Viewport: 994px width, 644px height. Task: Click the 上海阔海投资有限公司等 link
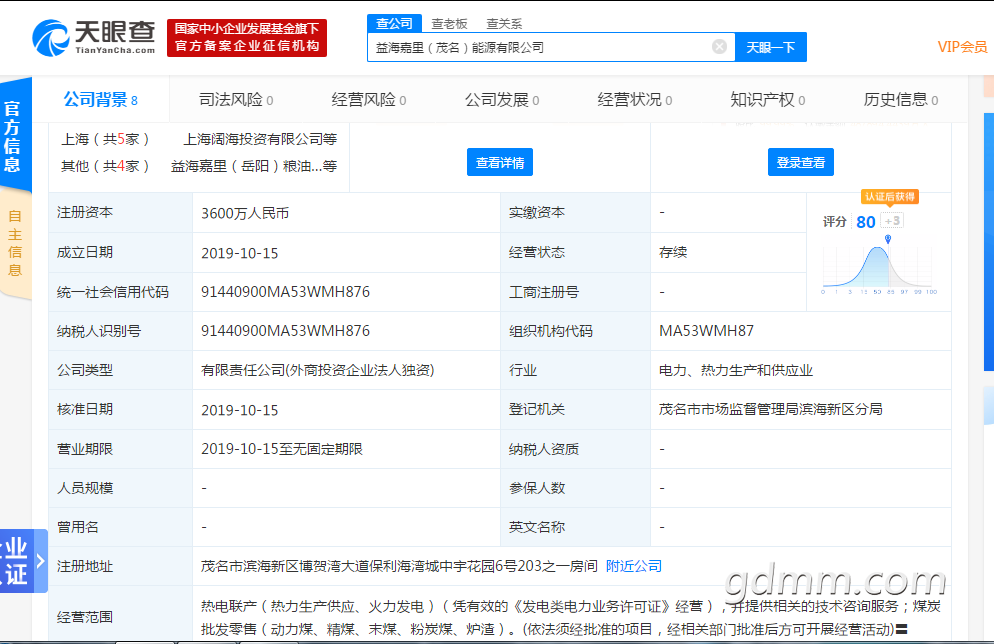tap(260, 139)
